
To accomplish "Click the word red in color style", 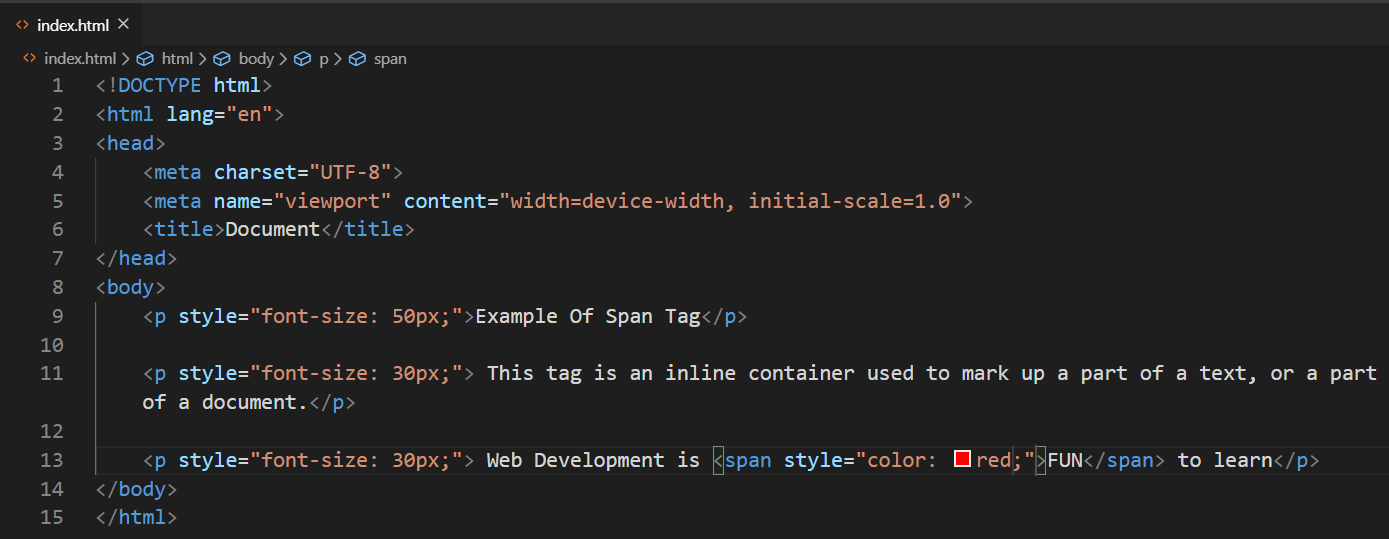I will [994, 460].
